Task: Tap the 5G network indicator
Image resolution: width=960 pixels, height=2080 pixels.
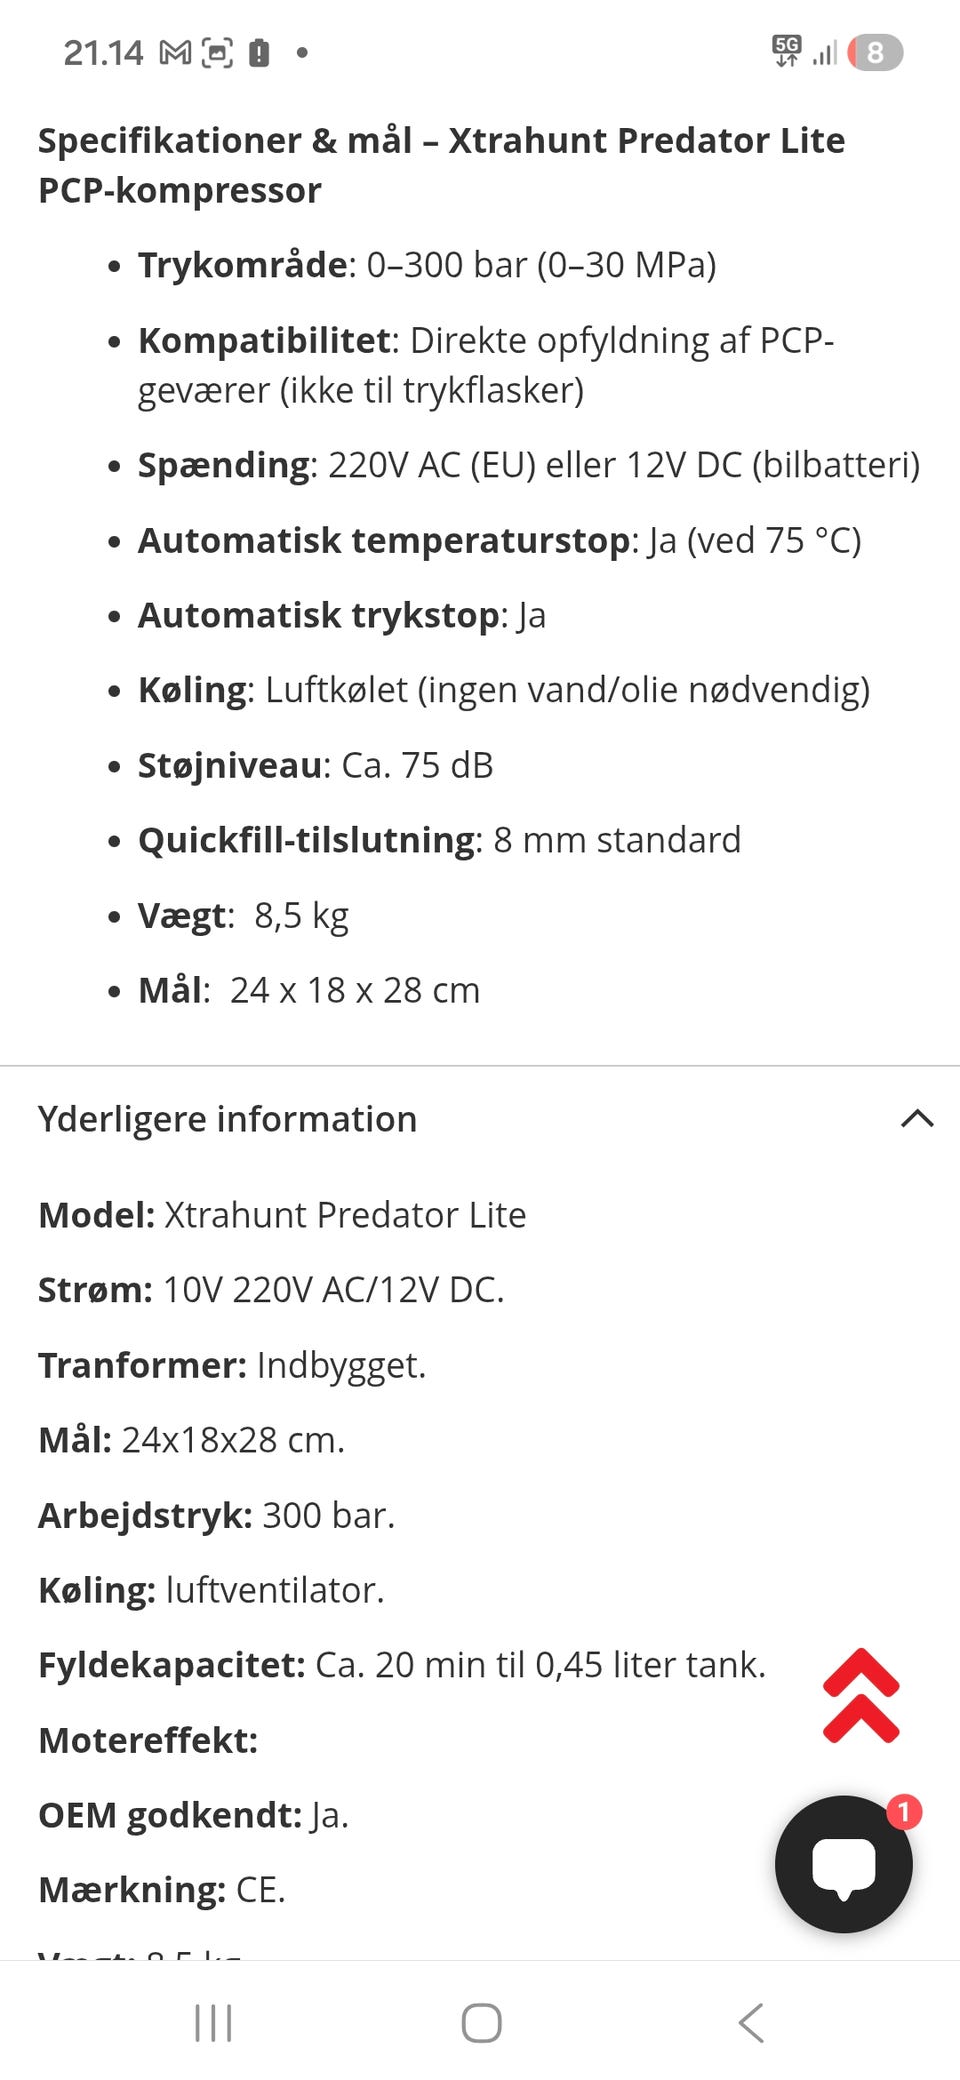Action: 787,51
